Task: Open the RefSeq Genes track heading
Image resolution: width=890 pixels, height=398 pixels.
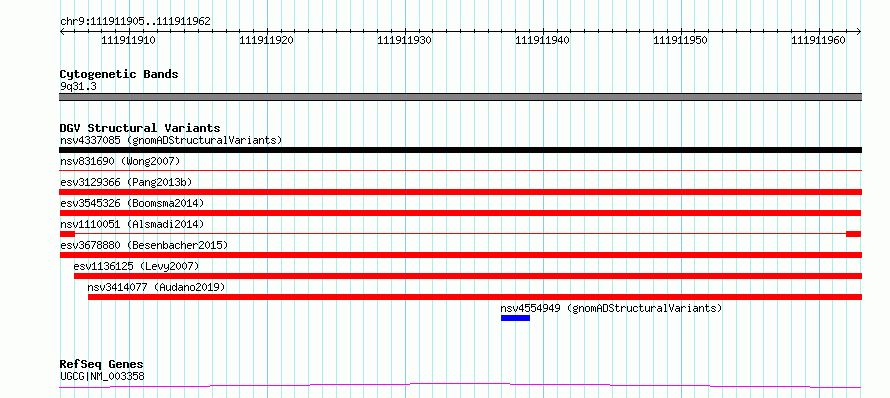Action: 102,365
